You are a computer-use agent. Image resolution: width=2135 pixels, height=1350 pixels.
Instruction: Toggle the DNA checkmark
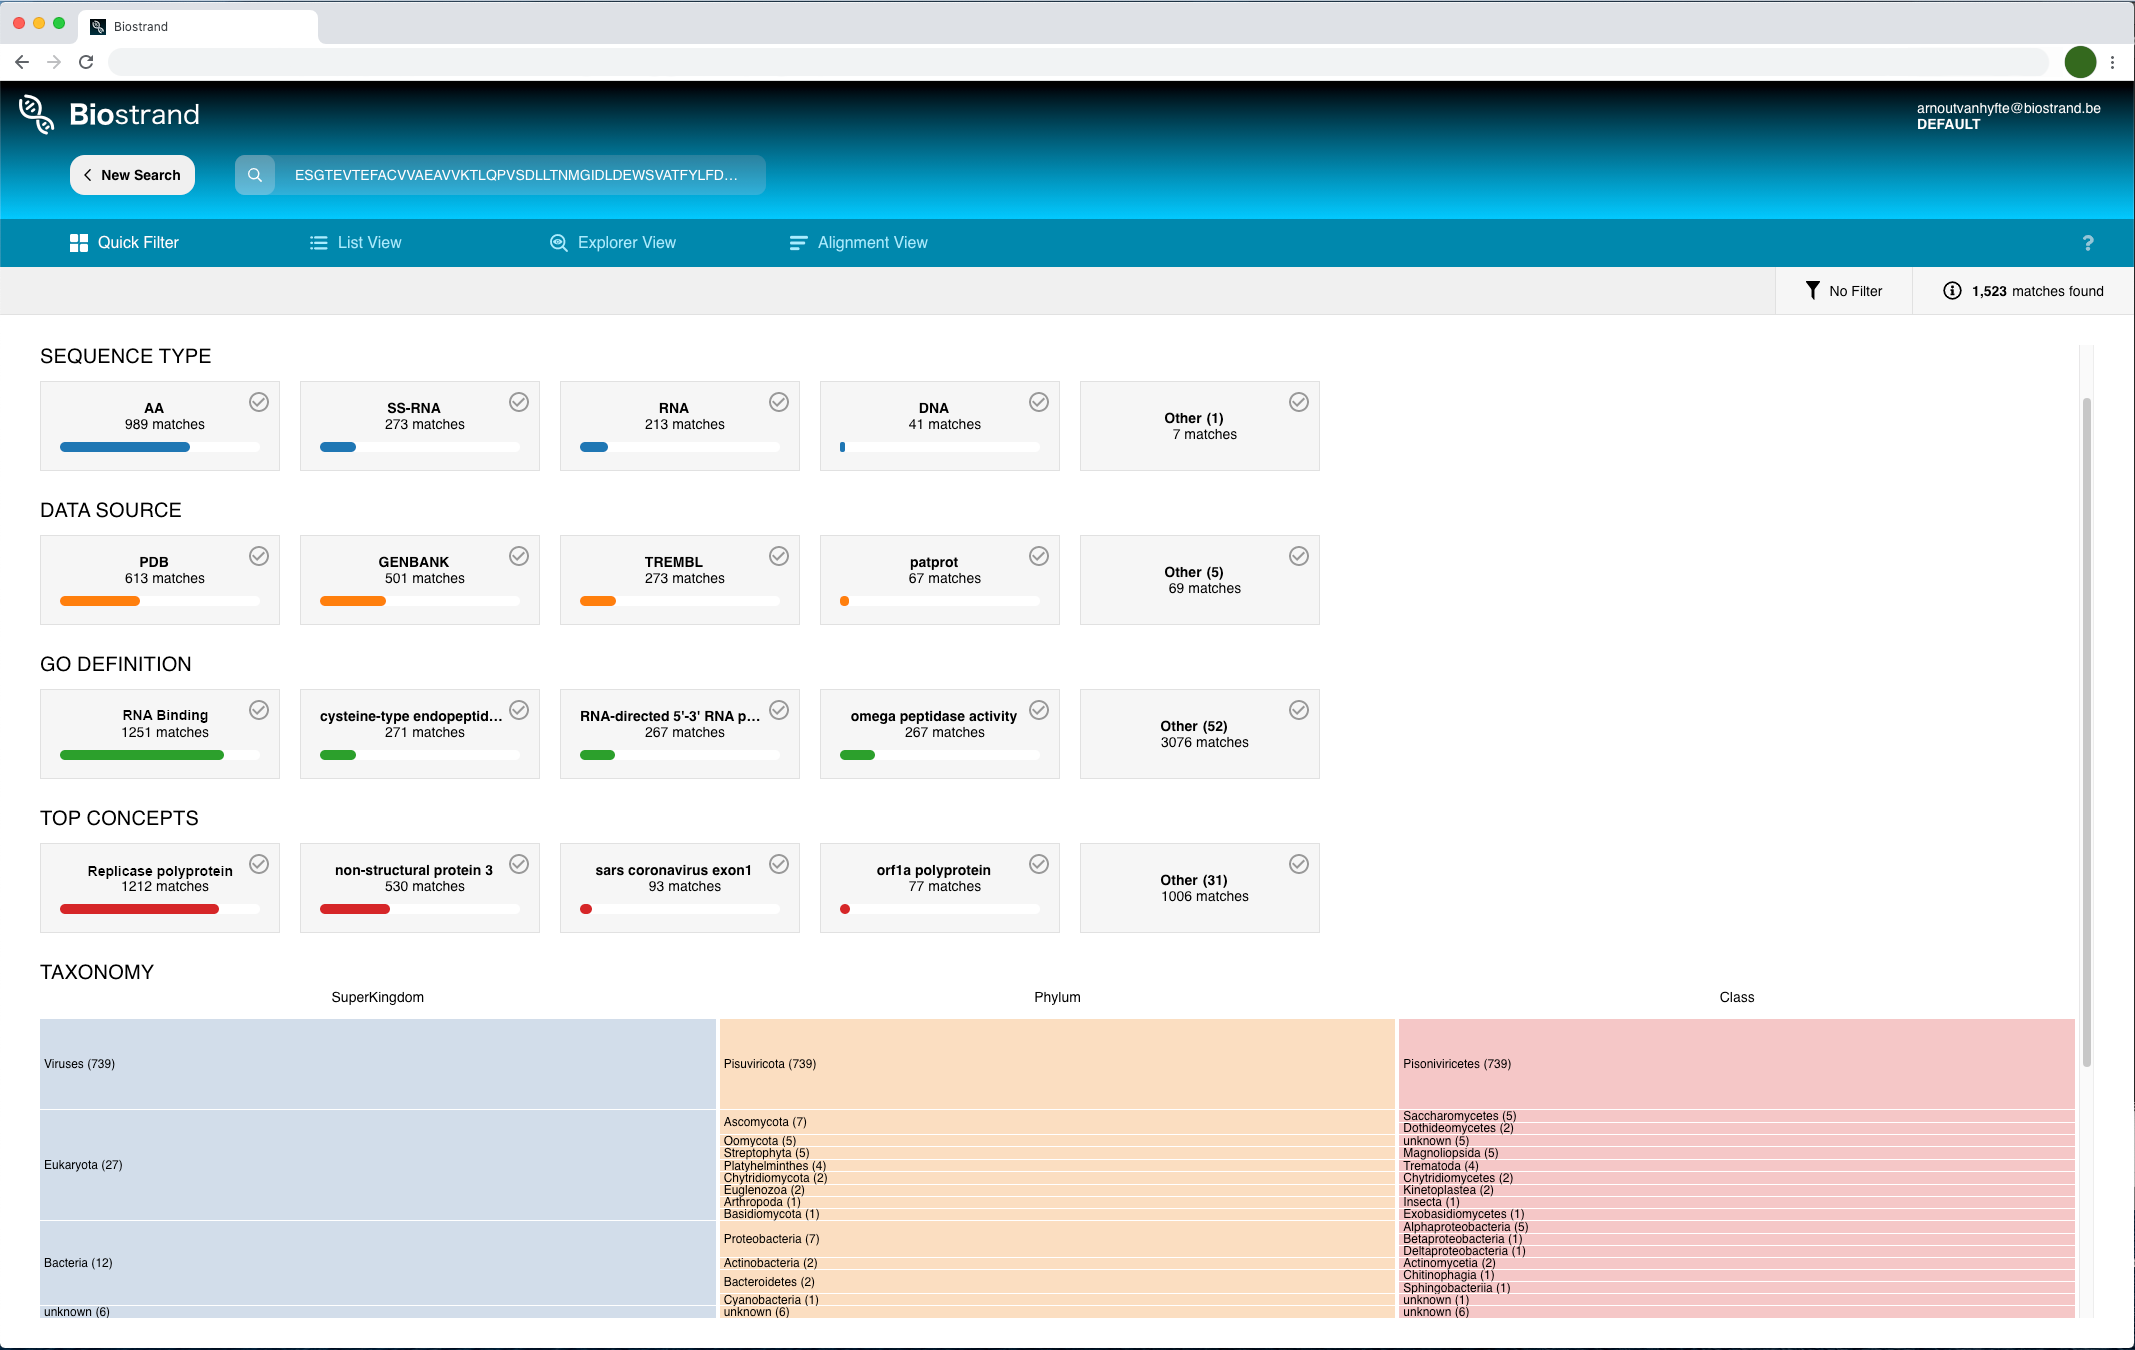pos(1039,402)
